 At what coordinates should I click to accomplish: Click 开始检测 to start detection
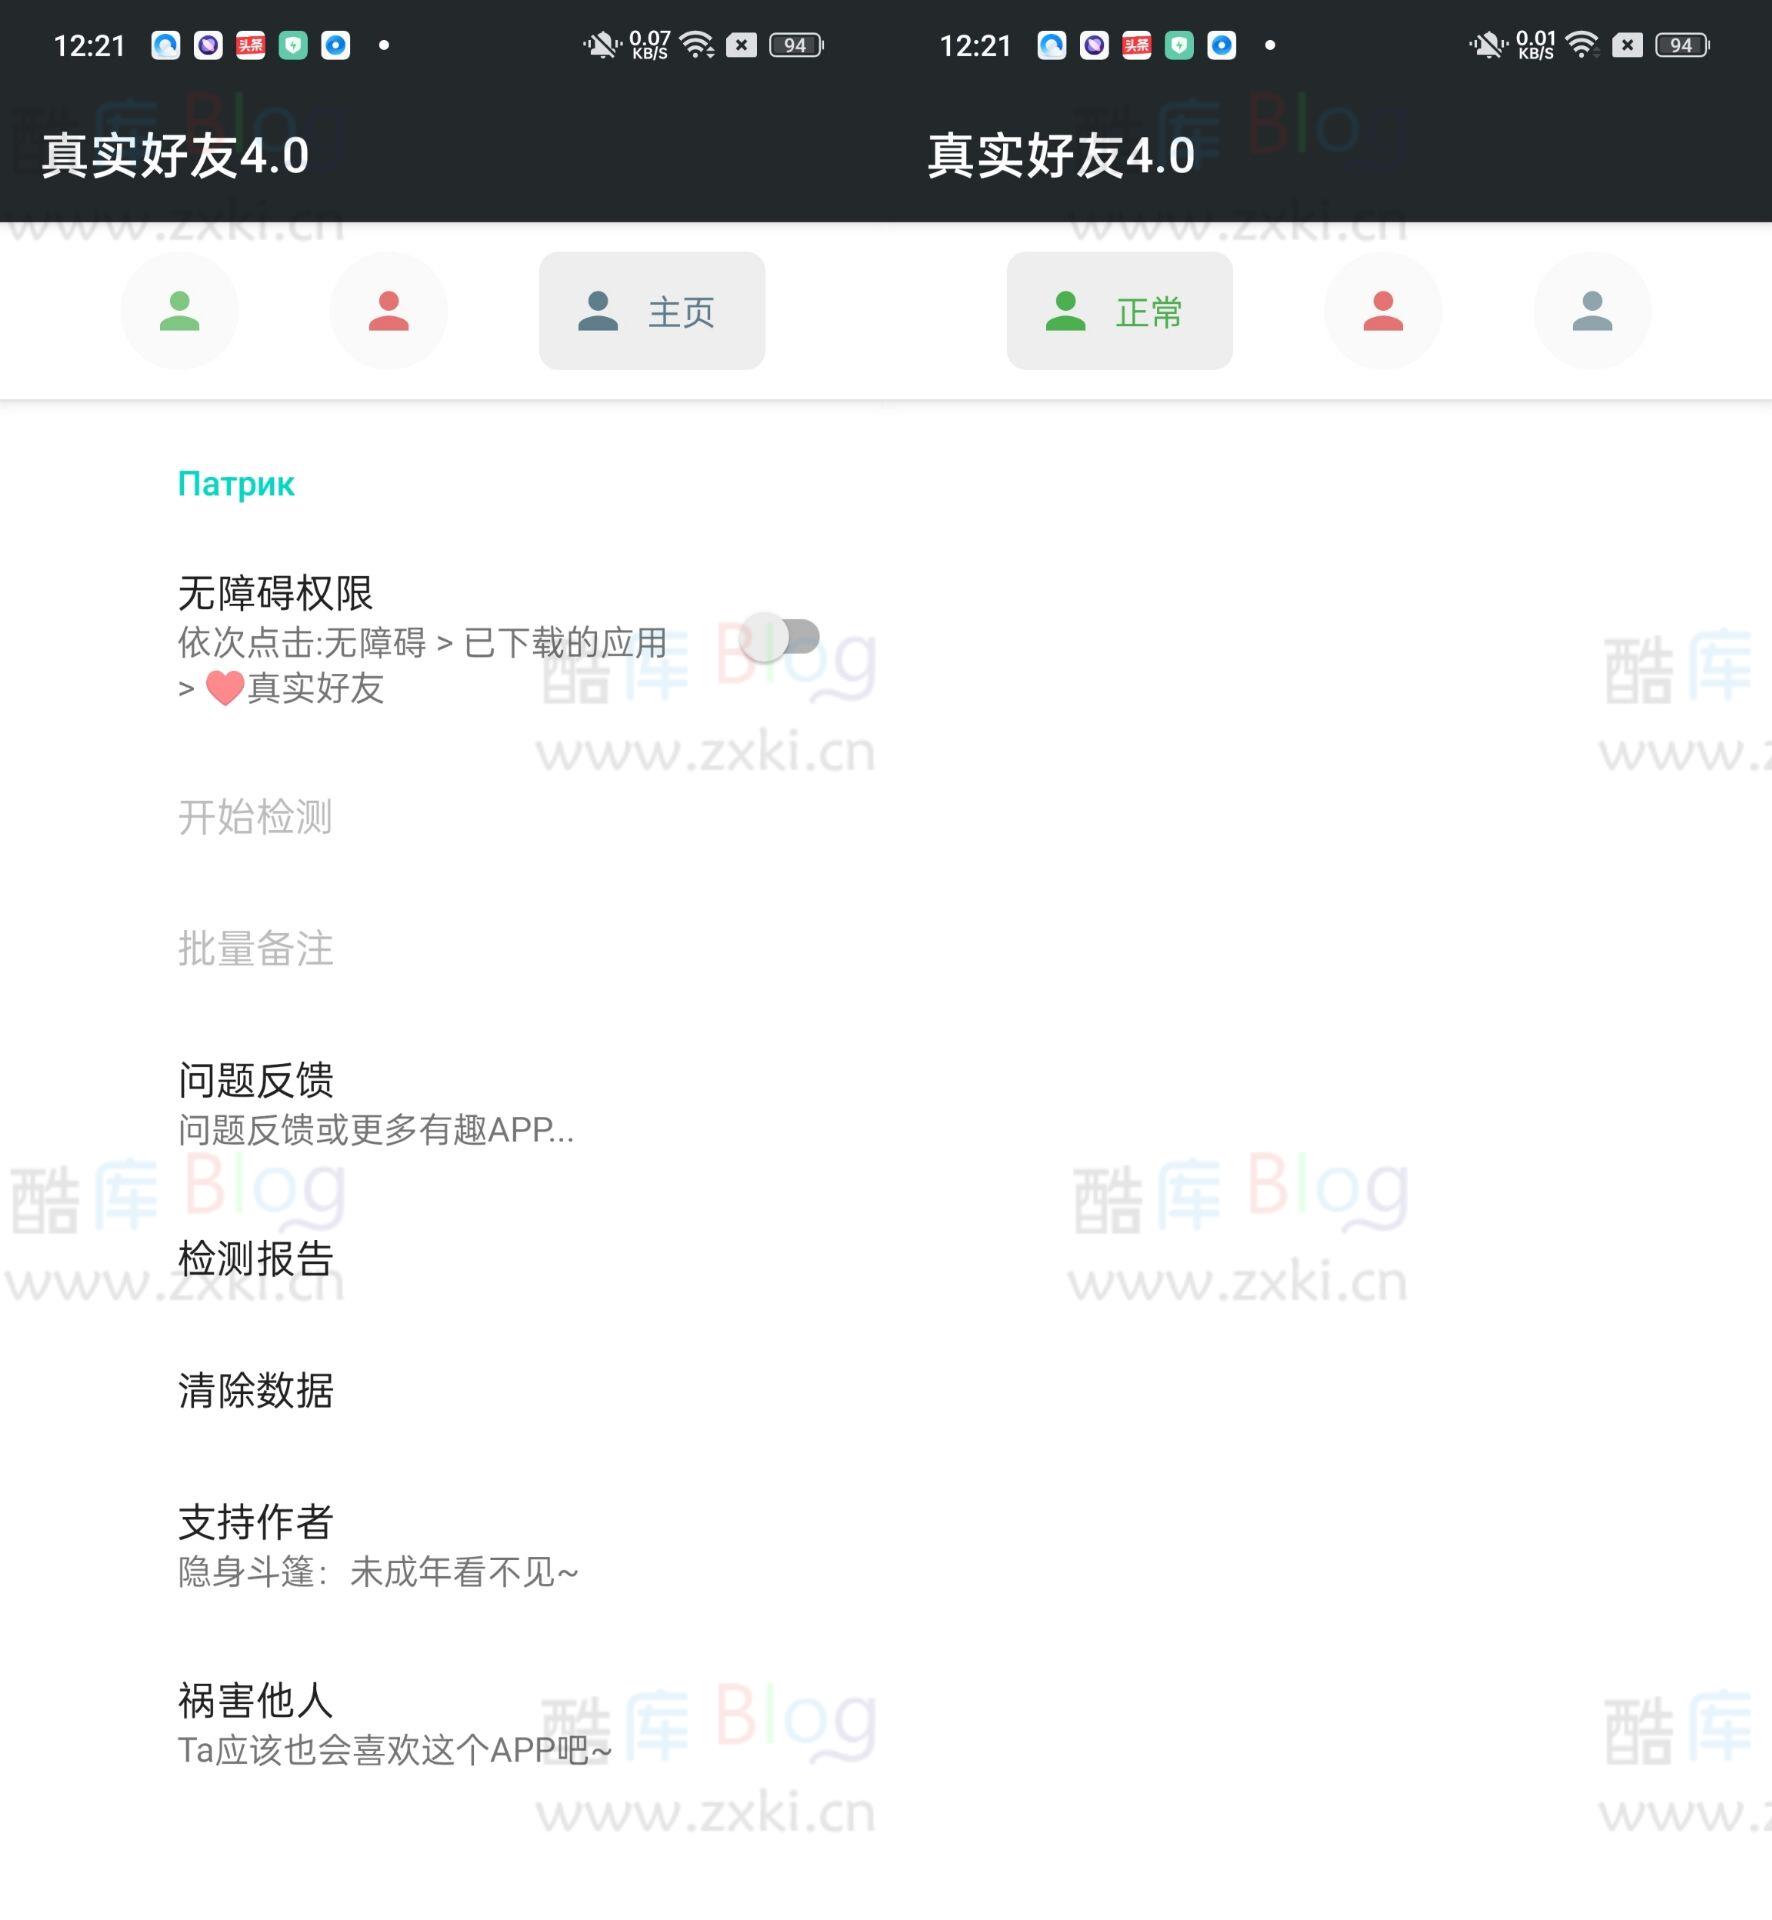(256, 818)
